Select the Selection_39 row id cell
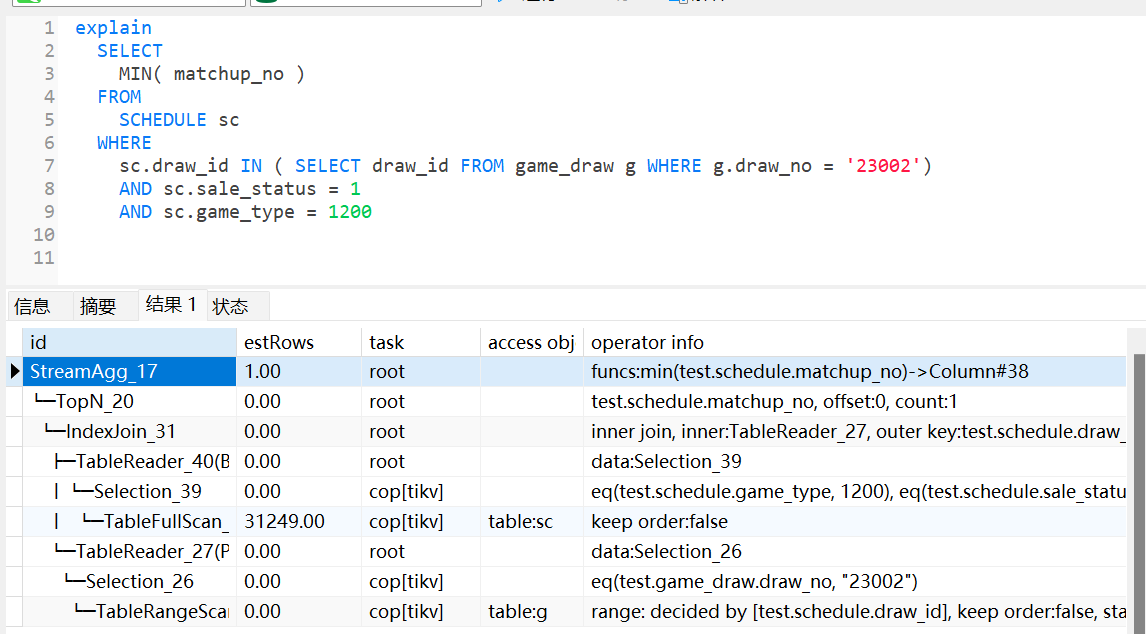Screen dimensions: 1146x634 (x=147, y=492)
